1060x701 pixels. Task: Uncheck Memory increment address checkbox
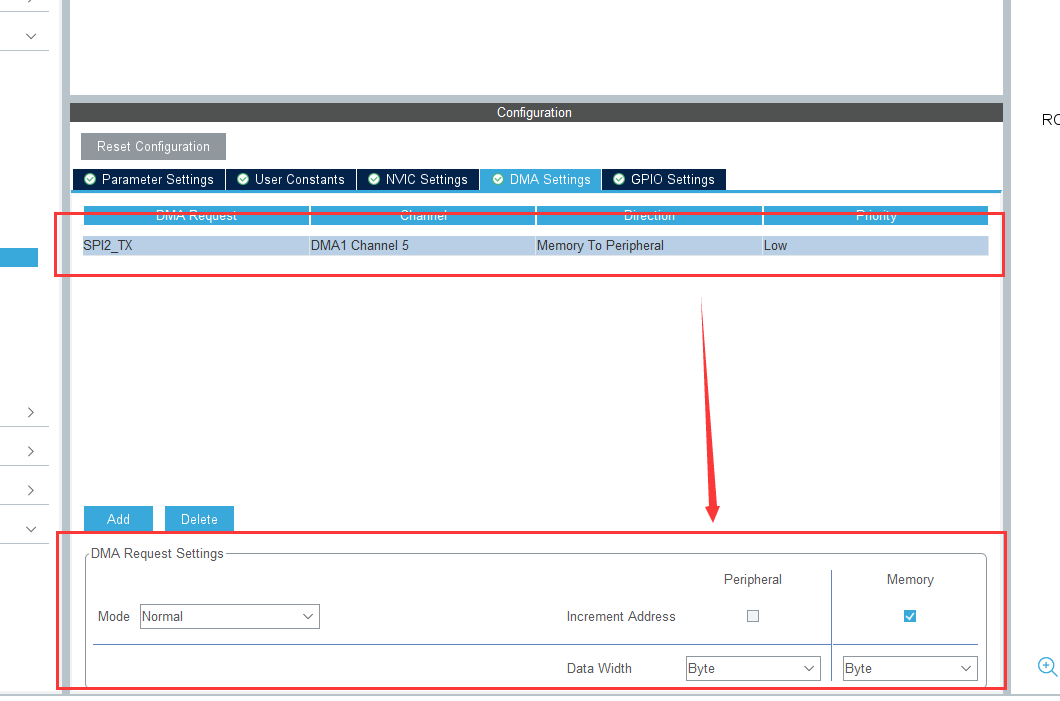[x=910, y=616]
